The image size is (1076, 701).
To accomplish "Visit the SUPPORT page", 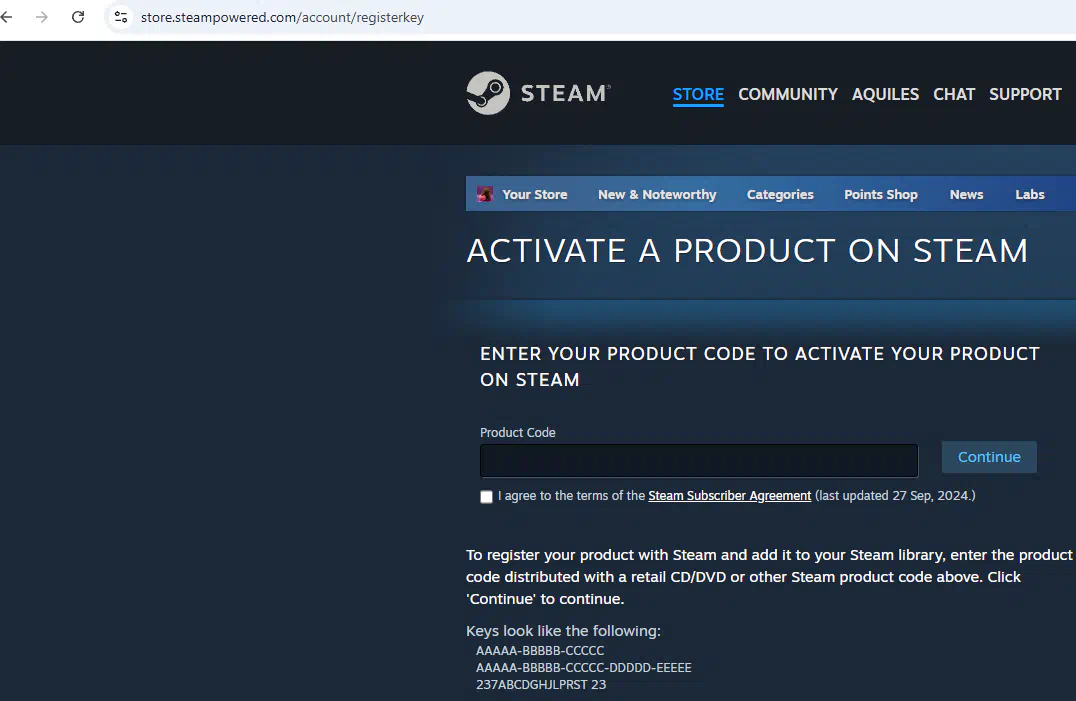I will (1025, 95).
